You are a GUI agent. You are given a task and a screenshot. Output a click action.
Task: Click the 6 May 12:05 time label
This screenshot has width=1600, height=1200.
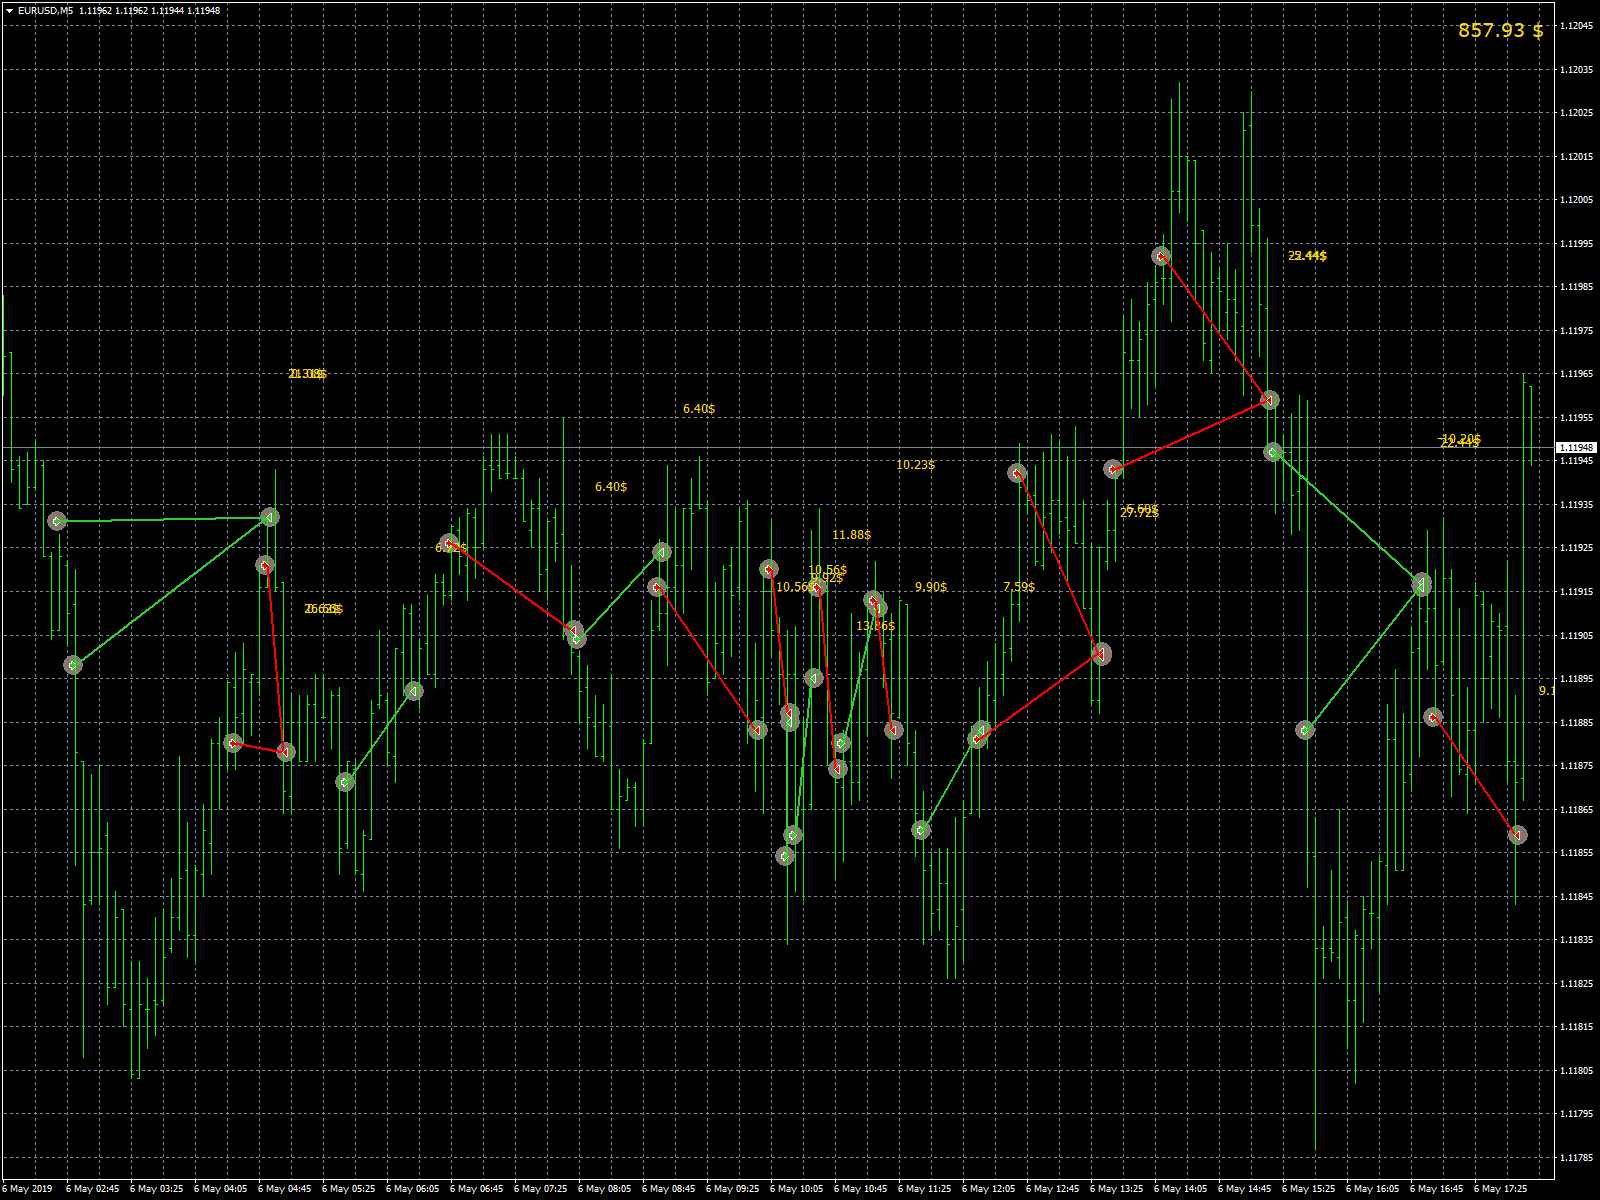[989, 1189]
